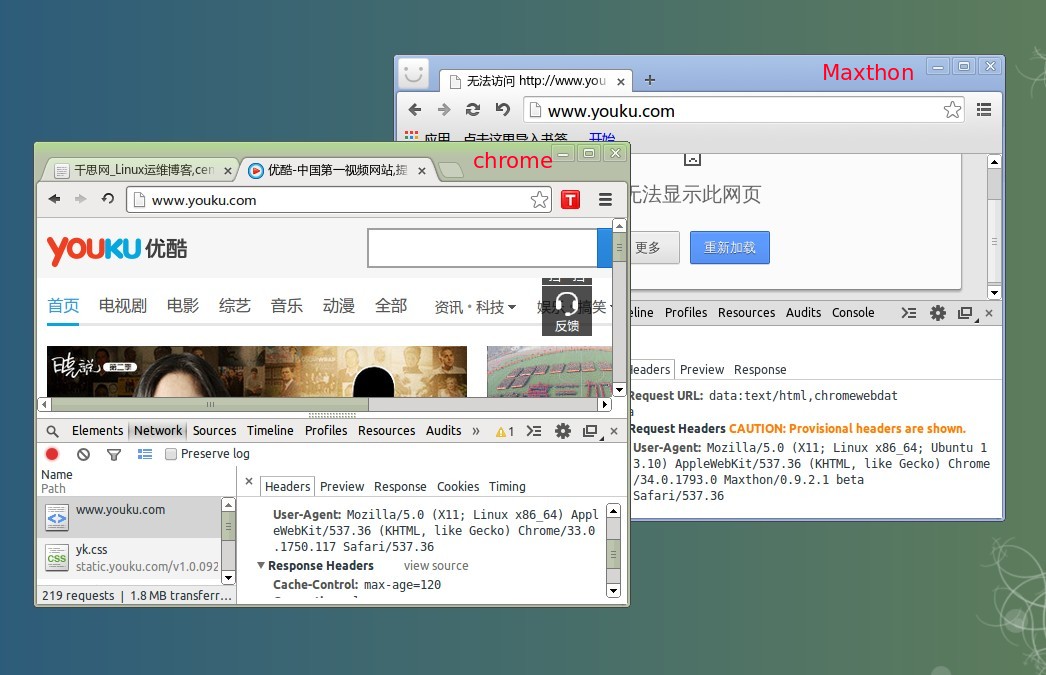Screen dimensions: 1046x675
Task: Expand 资讯·科技 dropdown menu
Action: click(x=475, y=307)
